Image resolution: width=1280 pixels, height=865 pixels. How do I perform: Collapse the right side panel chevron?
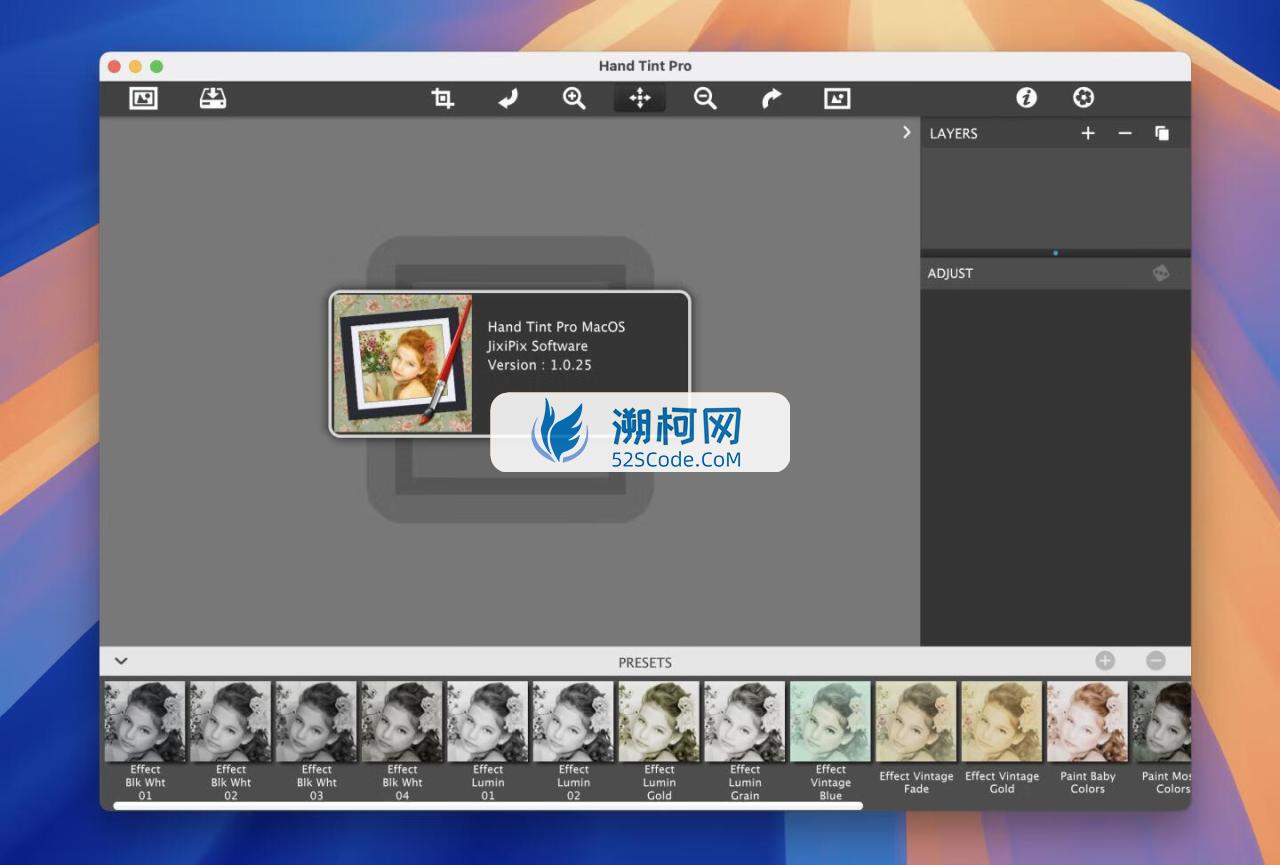click(x=907, y=132)
